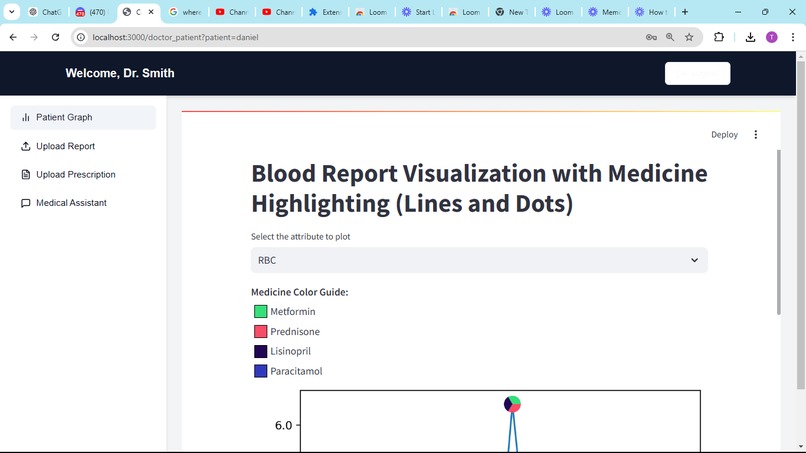
Task: Click the zoom magnifier icon in address bar
Action: 670,37
